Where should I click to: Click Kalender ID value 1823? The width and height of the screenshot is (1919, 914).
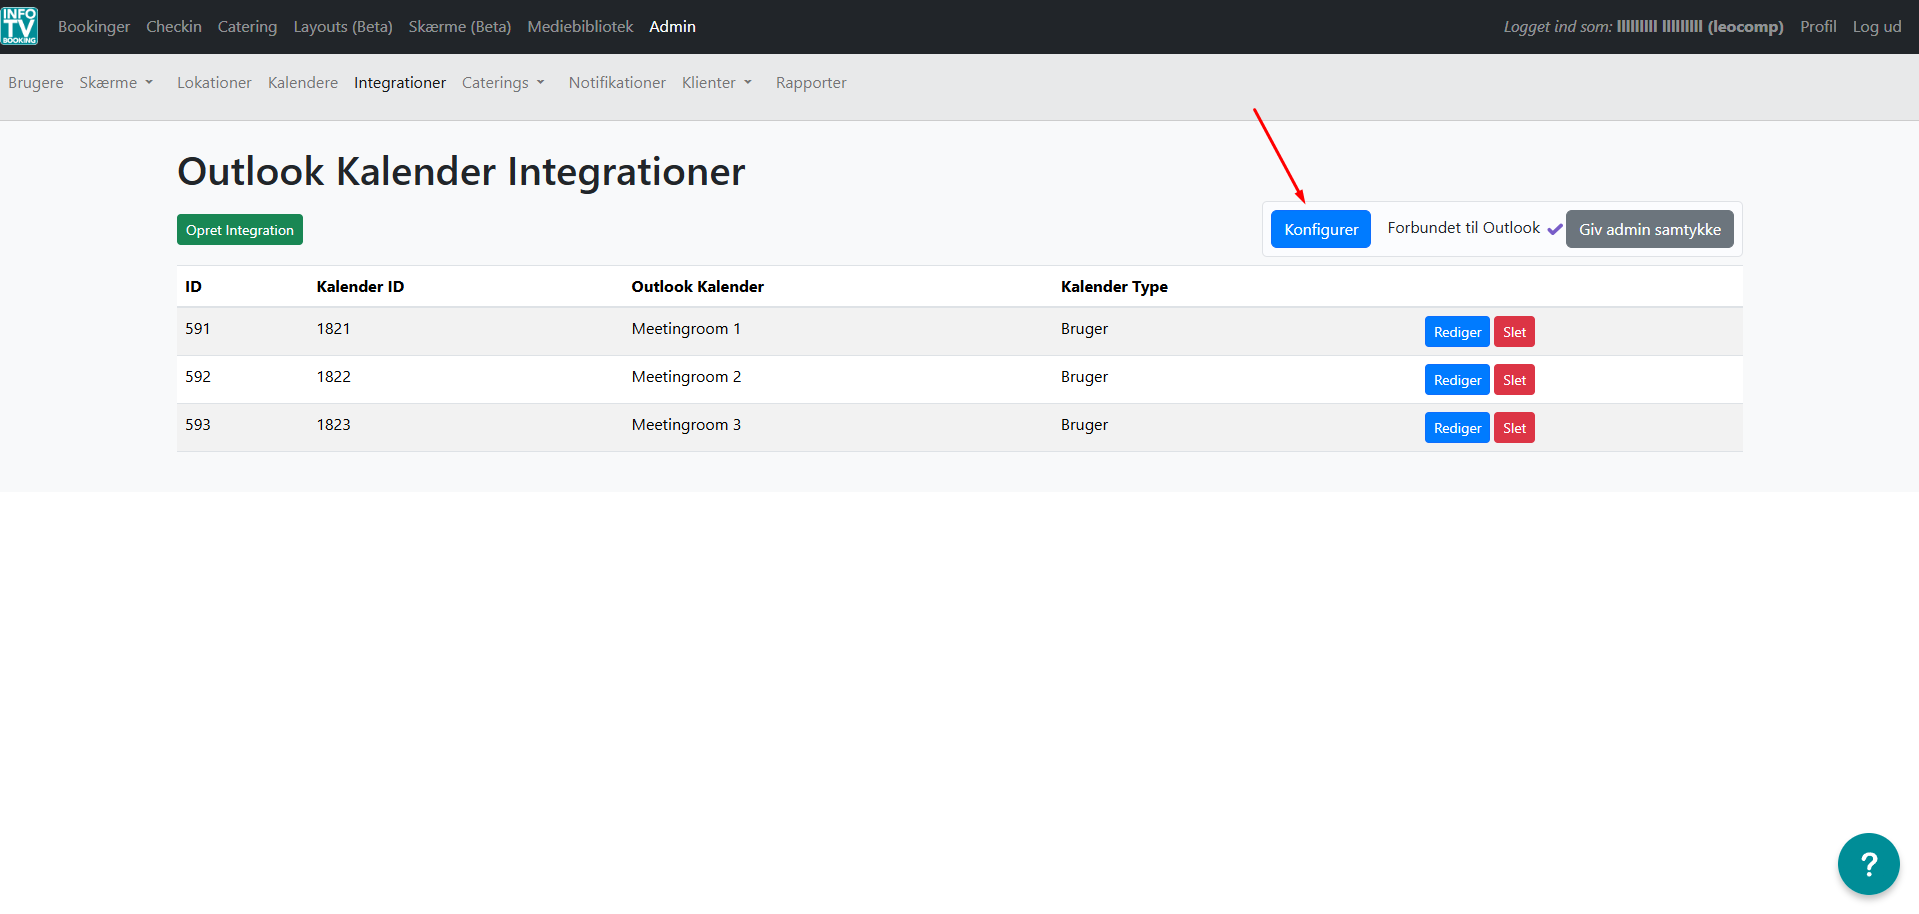point(333,425)
